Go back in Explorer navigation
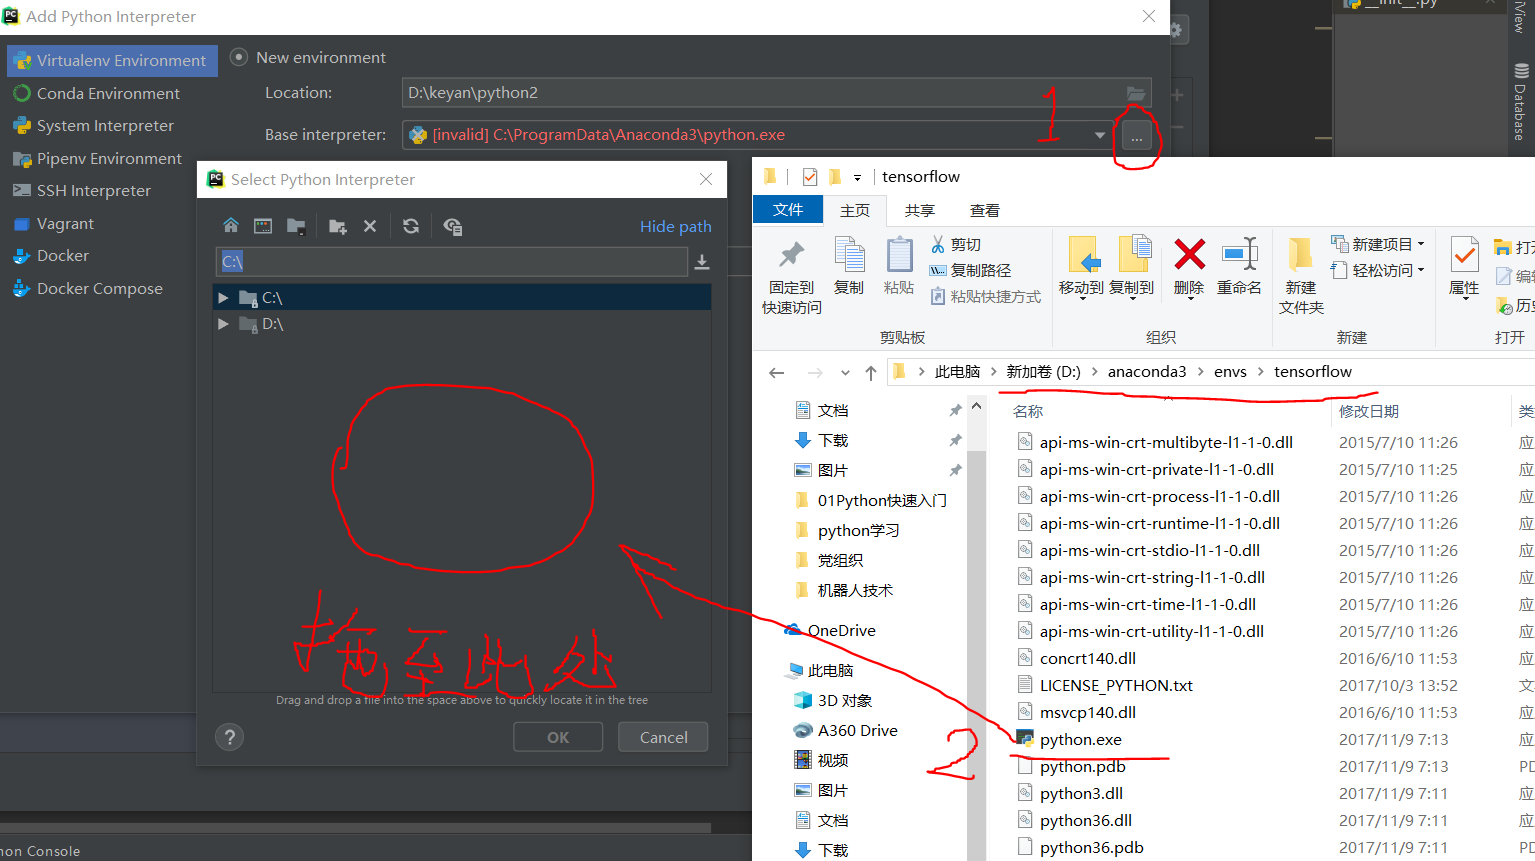Image resolution: width=1535 pixels, height=861 pixels. point(777,373)
